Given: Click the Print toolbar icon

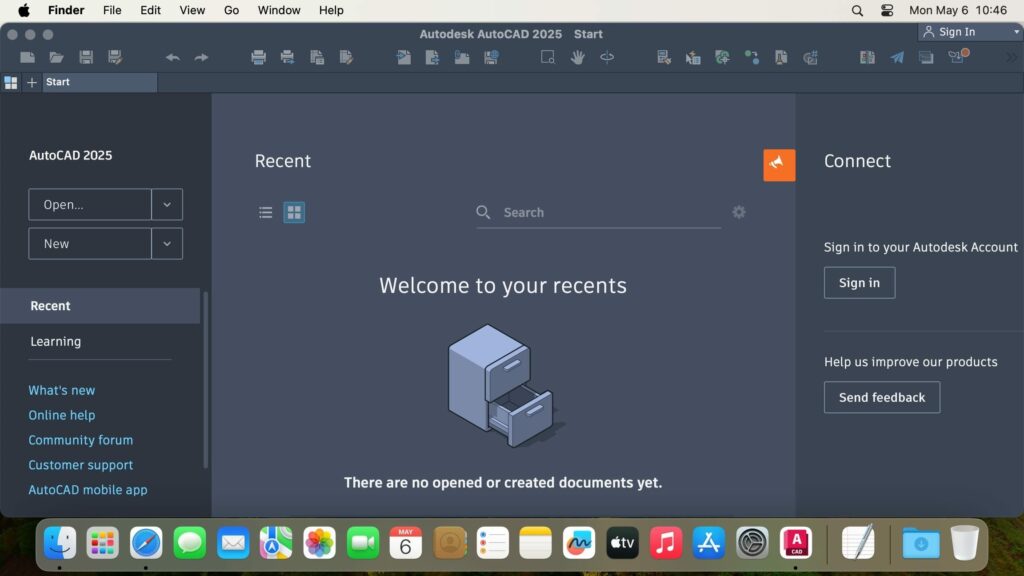Looking at the screenshot, I should pyautogui.click(x=259, y=57).
